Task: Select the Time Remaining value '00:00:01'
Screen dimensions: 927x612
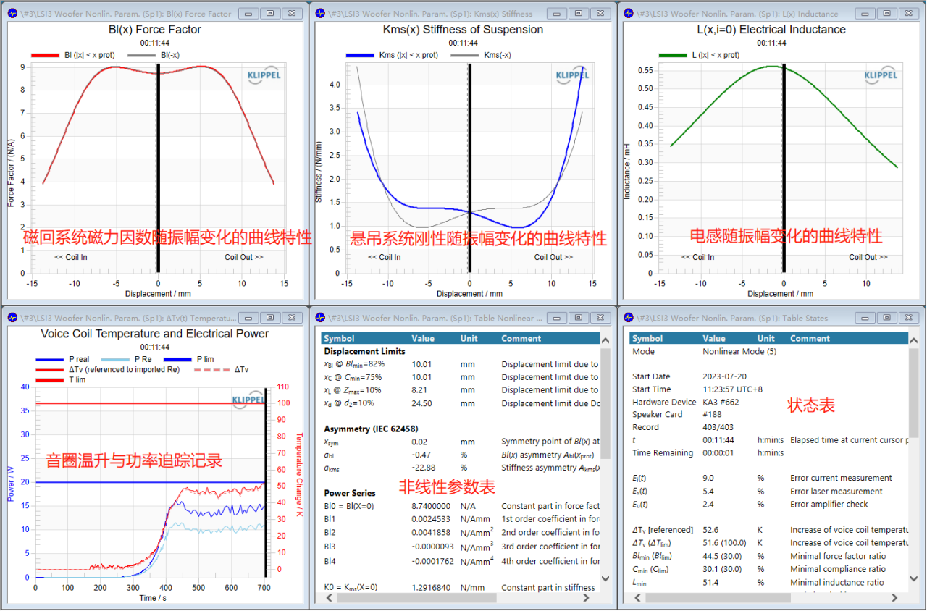Action: [718, 453]
